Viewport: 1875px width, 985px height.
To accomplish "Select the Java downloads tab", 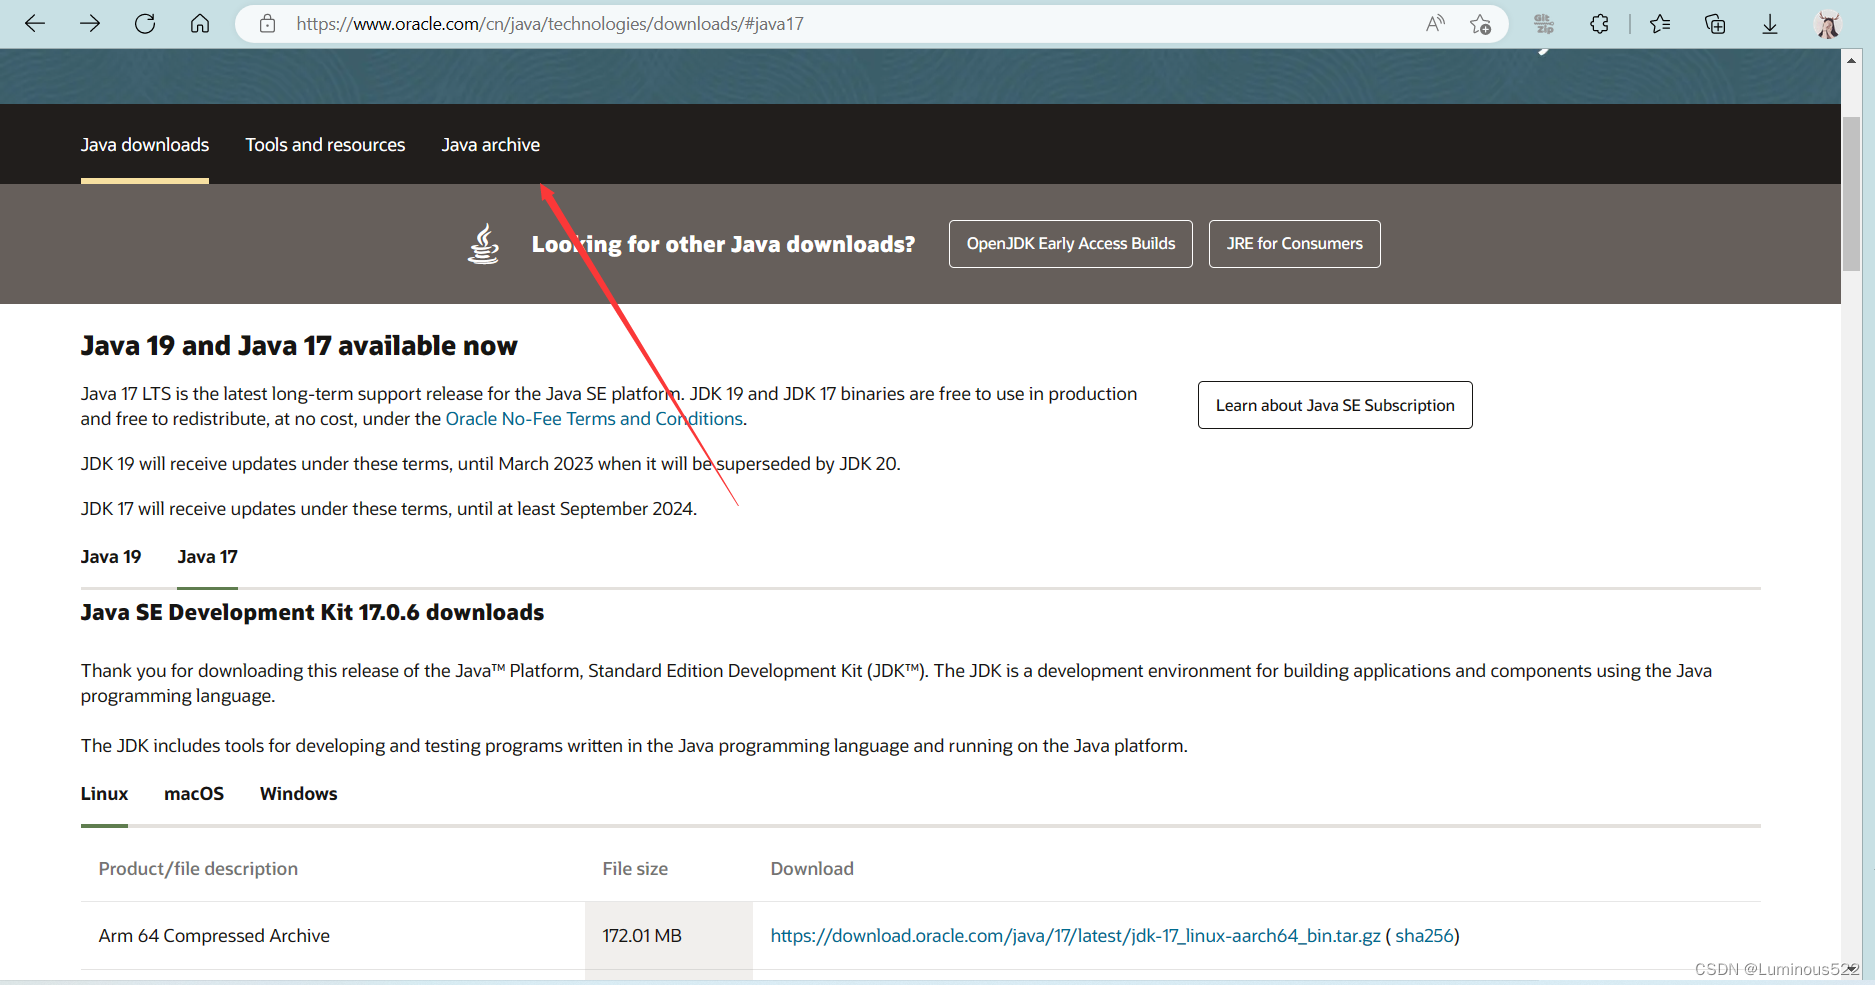I will (x=145, y=145).
